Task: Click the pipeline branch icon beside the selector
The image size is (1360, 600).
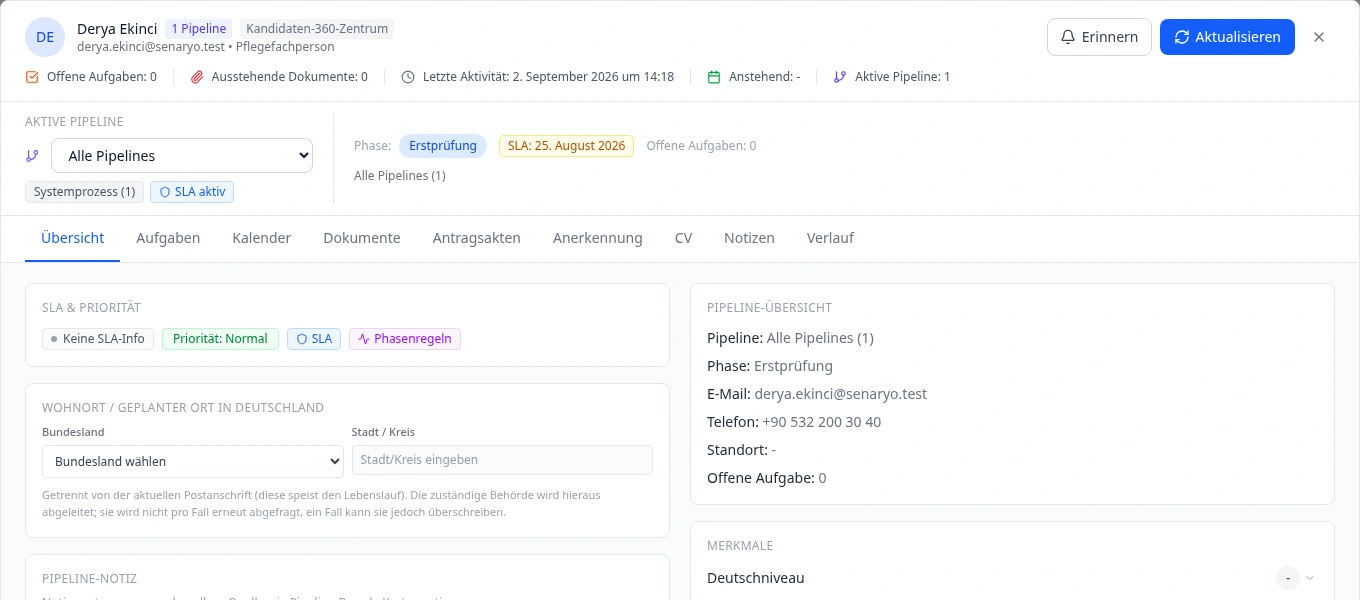Action: click(33, 156)
